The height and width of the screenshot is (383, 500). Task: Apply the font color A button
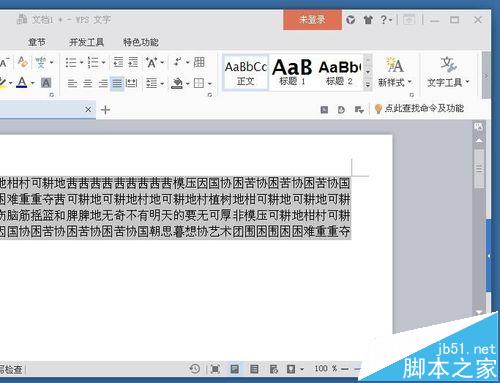22,83
